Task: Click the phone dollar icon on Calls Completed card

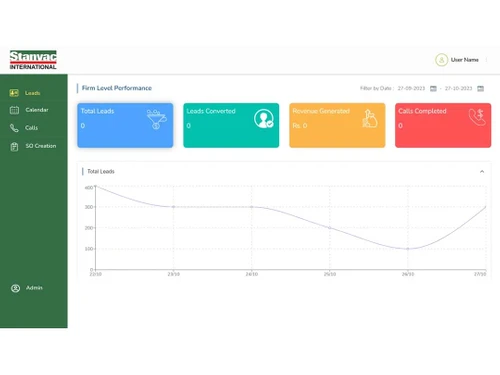Action: tap(477, 117)
